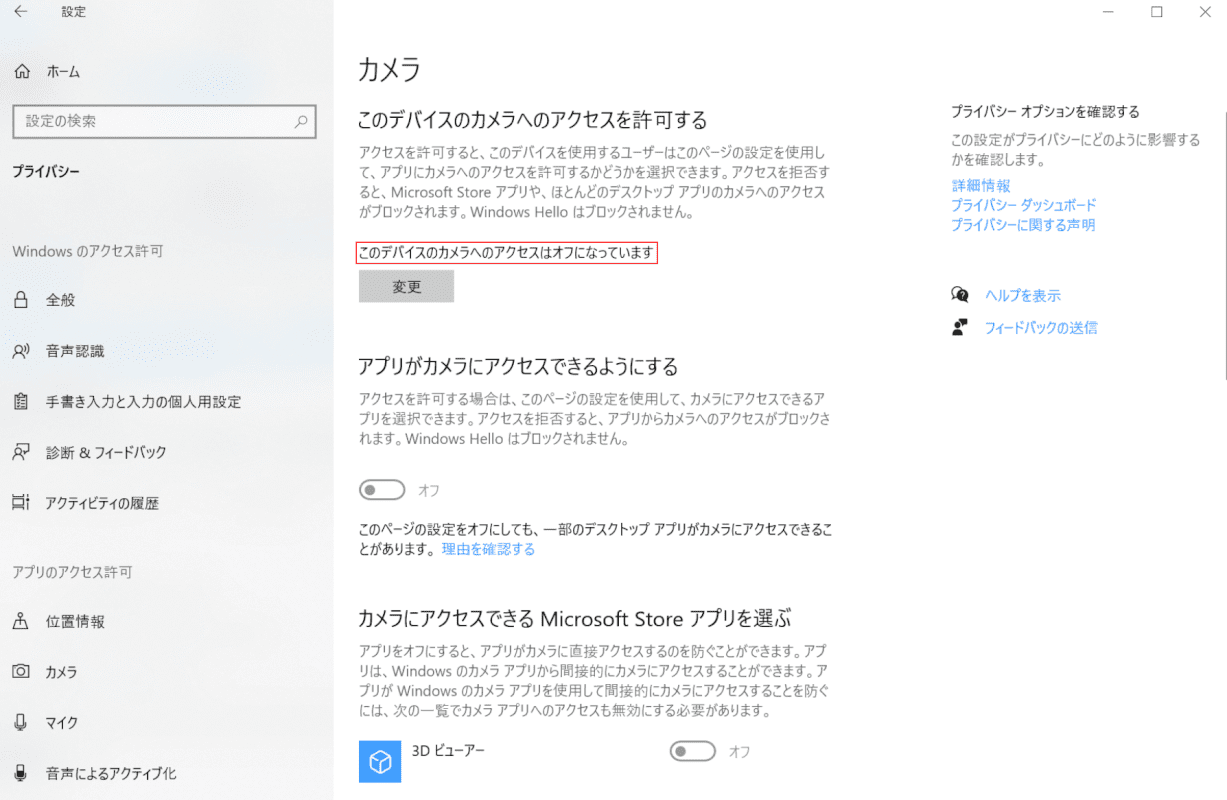Select the Activity history icon
The height and width of the screenshot is (800, 1227).
pos(21,503)
